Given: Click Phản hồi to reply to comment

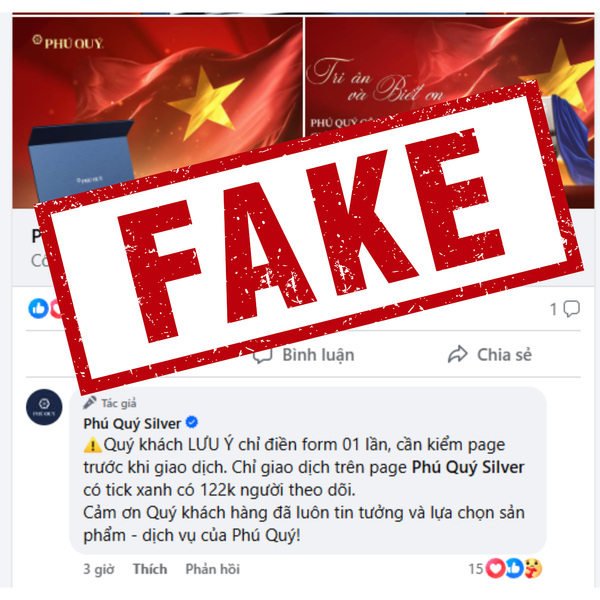Looking at the screenshot, I should click(213, 569).
